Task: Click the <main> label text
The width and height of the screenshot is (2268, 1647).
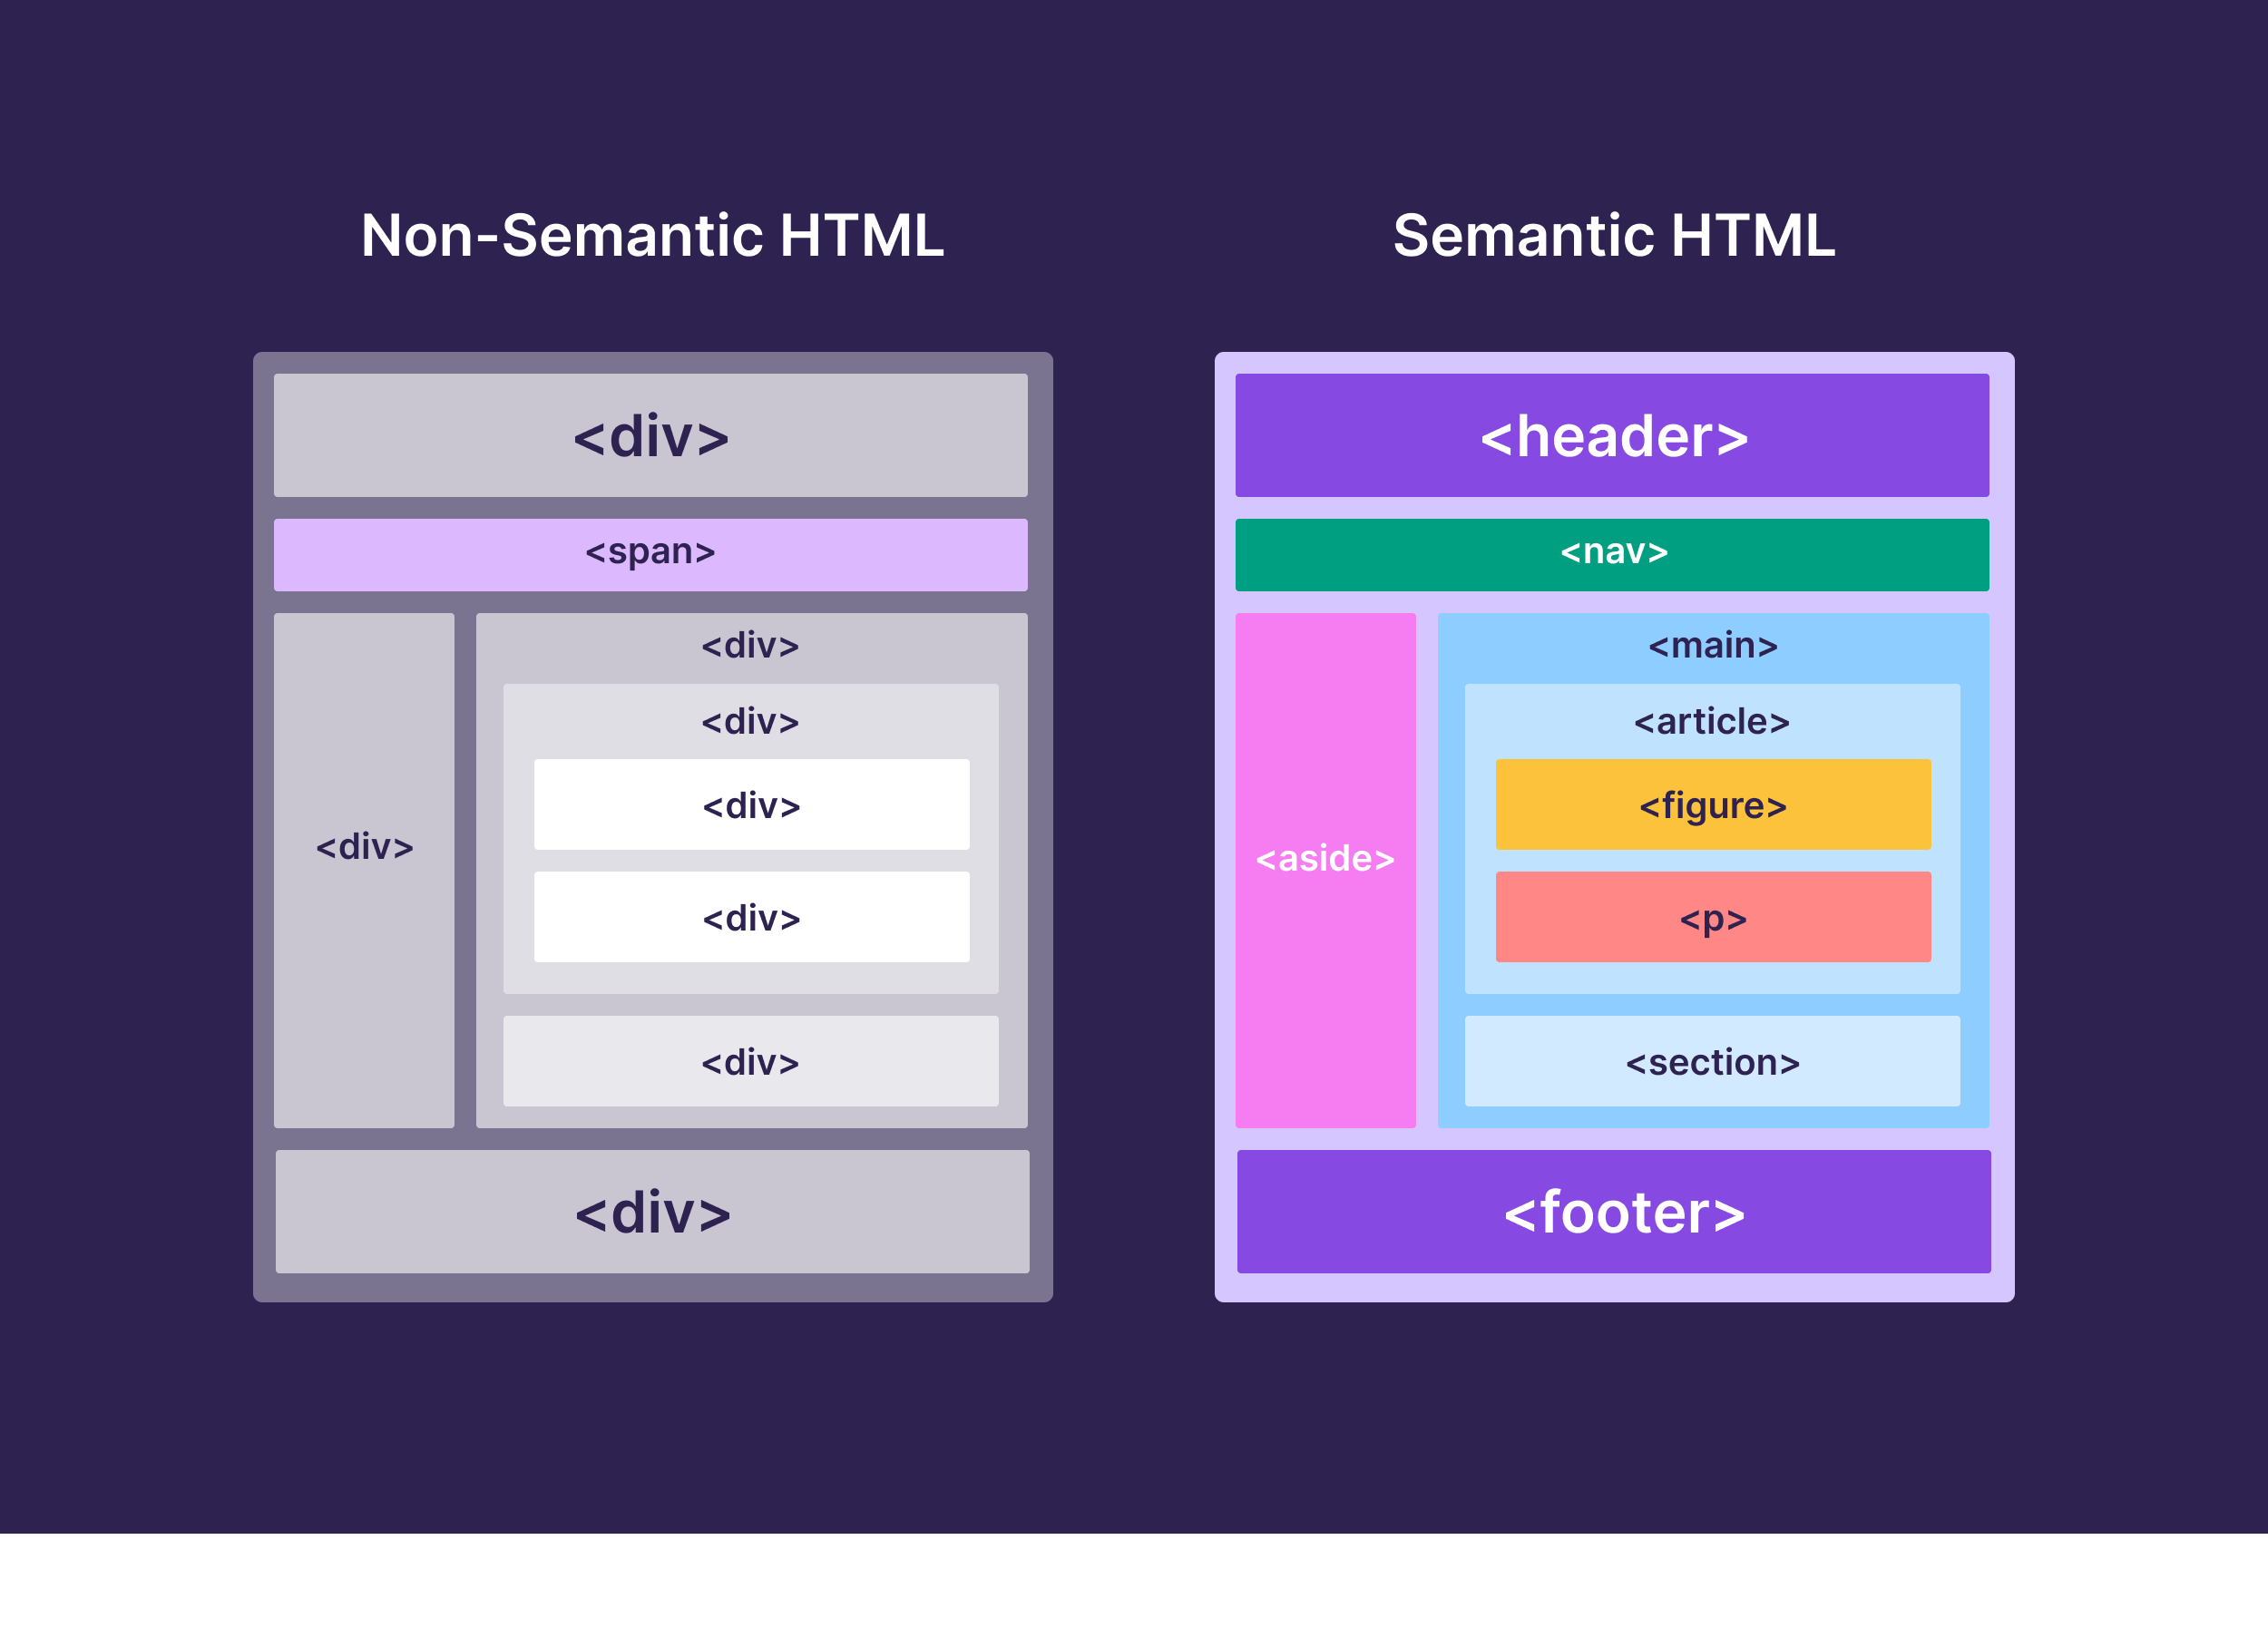Action: [1713, 646]
